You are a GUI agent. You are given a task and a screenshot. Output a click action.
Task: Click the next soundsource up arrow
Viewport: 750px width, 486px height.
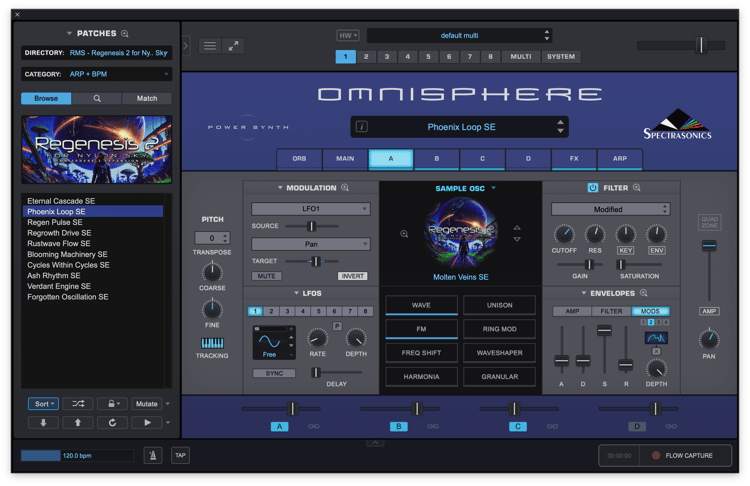(517, 228)
